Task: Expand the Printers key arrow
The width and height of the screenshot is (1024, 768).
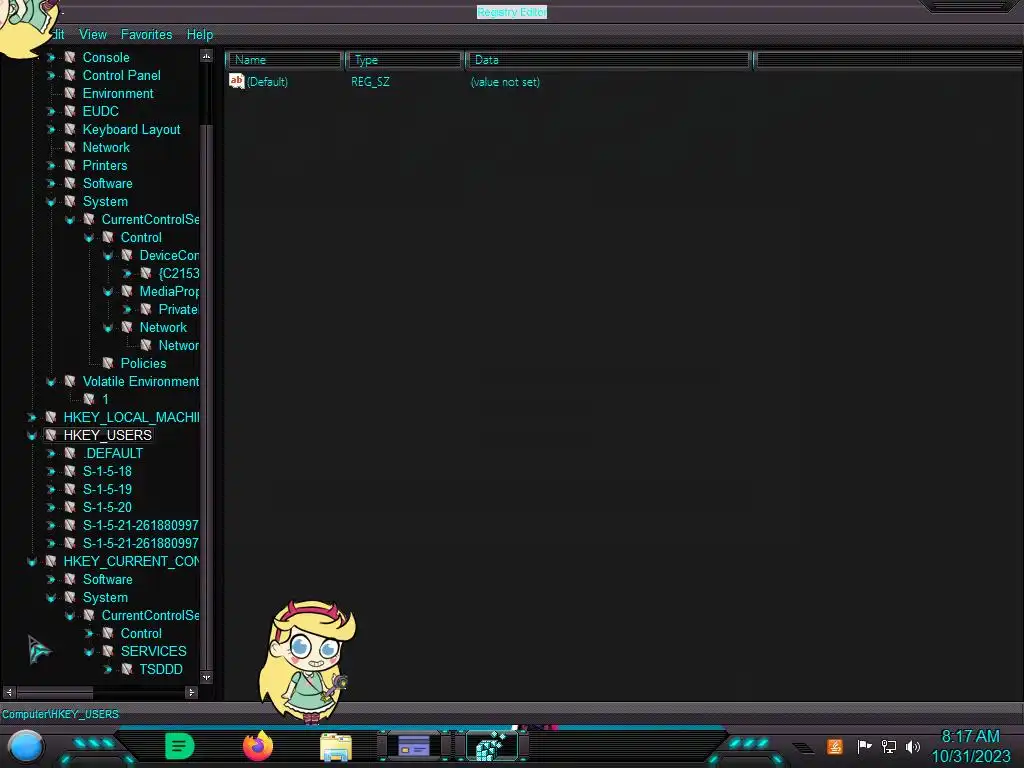Action: pos(51,165)
